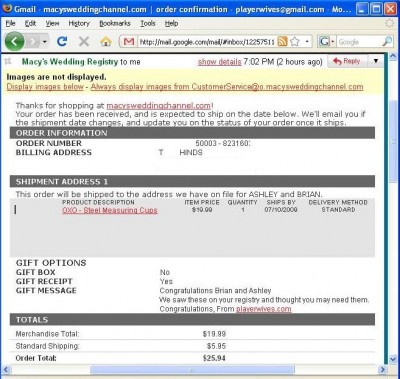Click the activity throbber icon in menu bar
The width and height of the screenshot is (400, 379).
point(389,23)
